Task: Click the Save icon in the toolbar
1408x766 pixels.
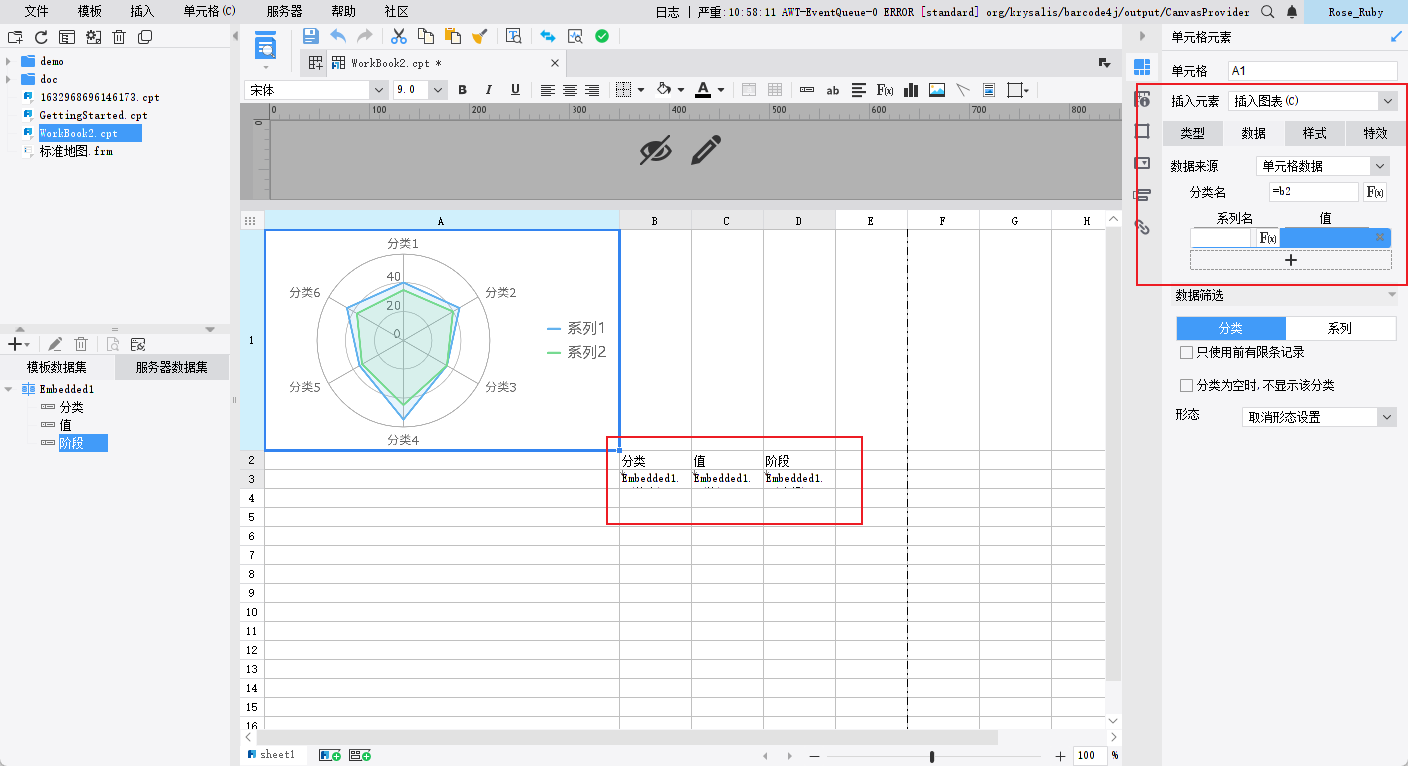Action: pos(311,36)
